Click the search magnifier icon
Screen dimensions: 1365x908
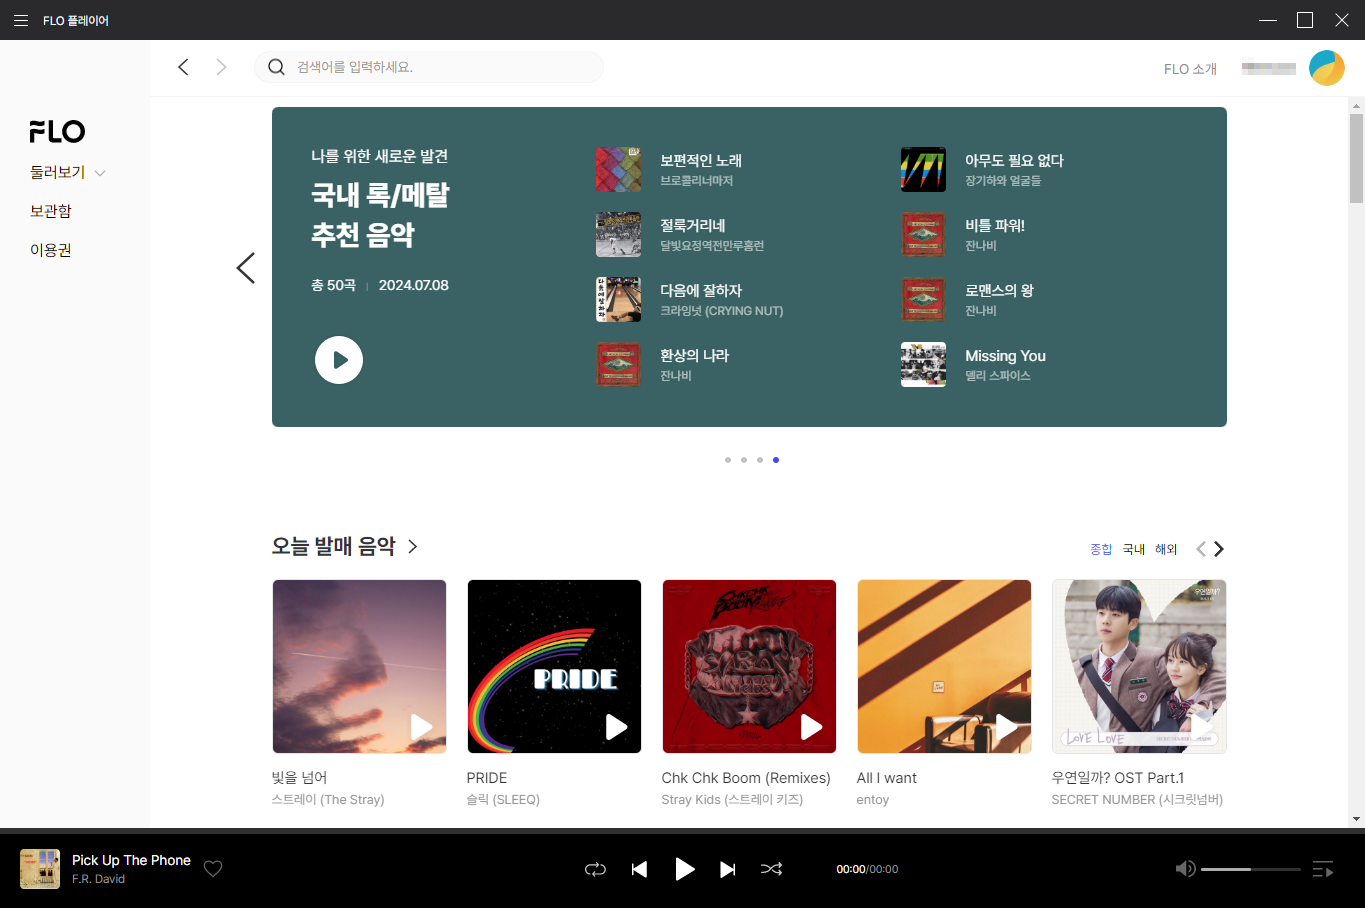coord(277,67)
